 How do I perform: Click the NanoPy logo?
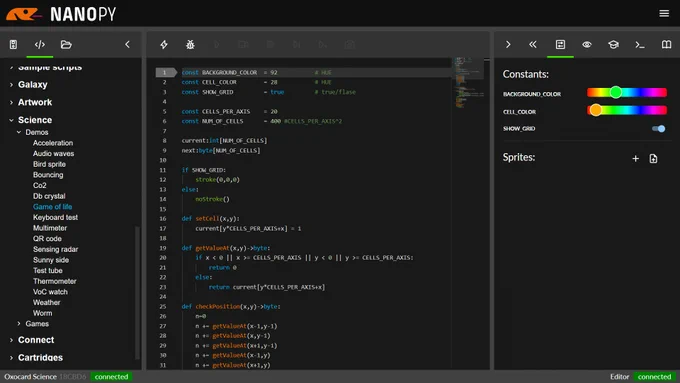point(61,14)
